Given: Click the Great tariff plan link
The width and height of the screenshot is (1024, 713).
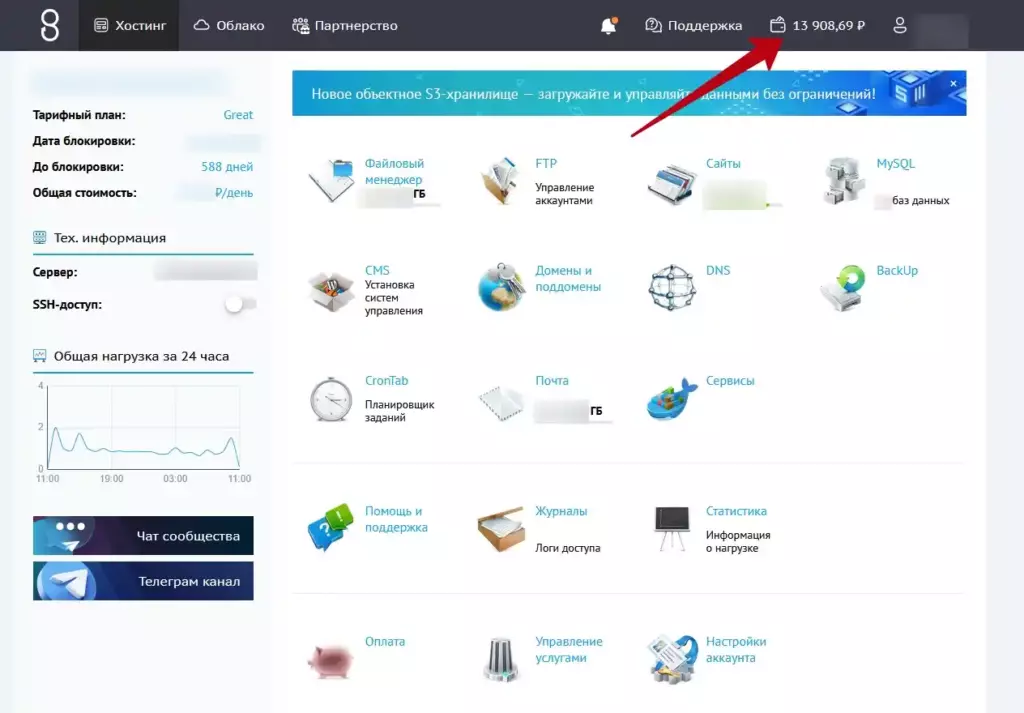Looking at the screenshot, I should (x=238, y=114).
